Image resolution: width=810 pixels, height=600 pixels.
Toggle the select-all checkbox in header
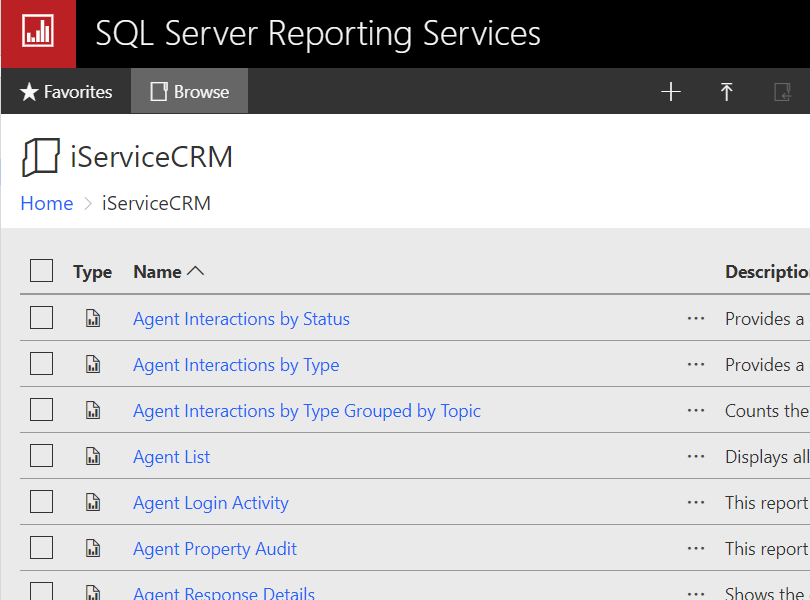coord(41,271)
